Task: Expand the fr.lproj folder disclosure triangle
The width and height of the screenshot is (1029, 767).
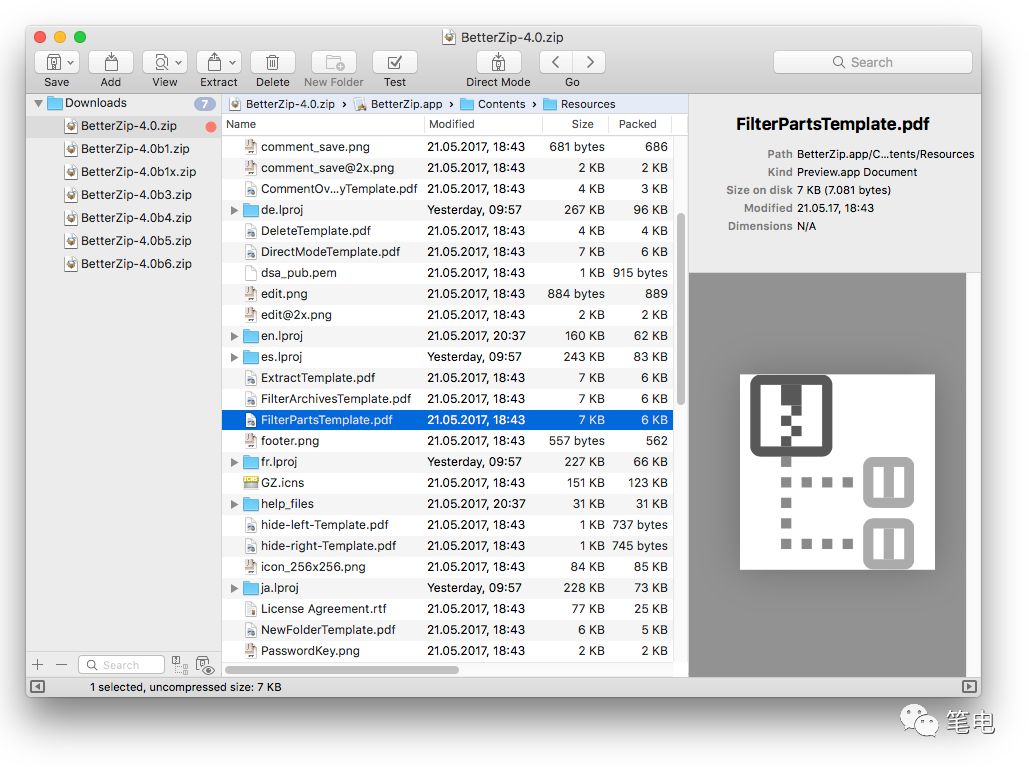Action: [x=233, y=461]
